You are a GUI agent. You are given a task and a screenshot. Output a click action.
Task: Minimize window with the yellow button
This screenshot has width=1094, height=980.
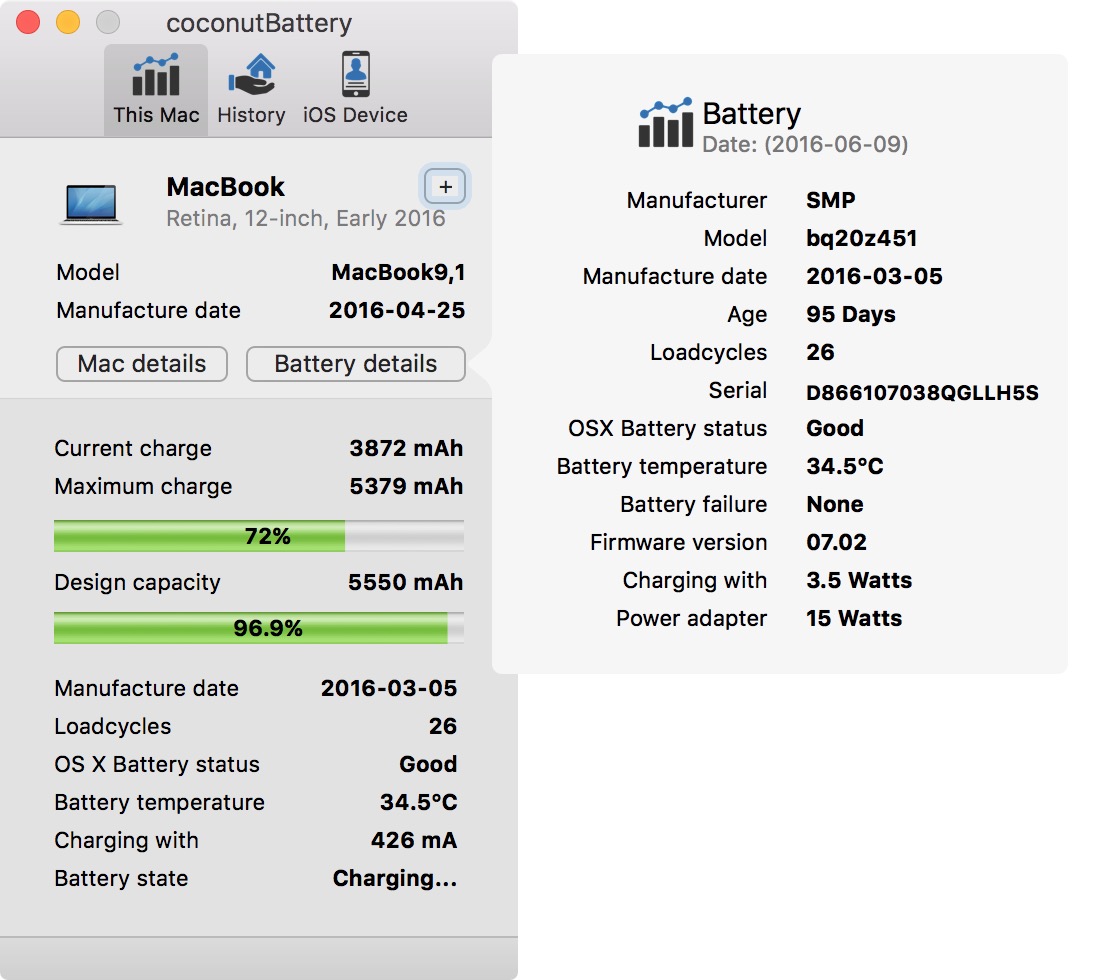68,22
